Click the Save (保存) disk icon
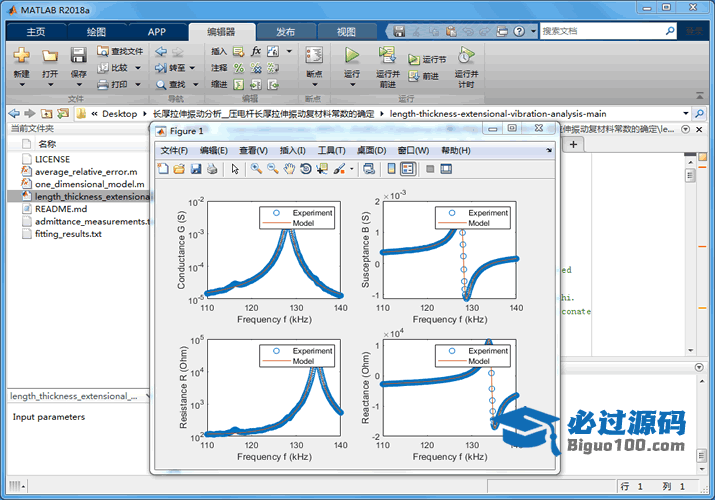The image size is (715, 500). [x=78, y=55]
